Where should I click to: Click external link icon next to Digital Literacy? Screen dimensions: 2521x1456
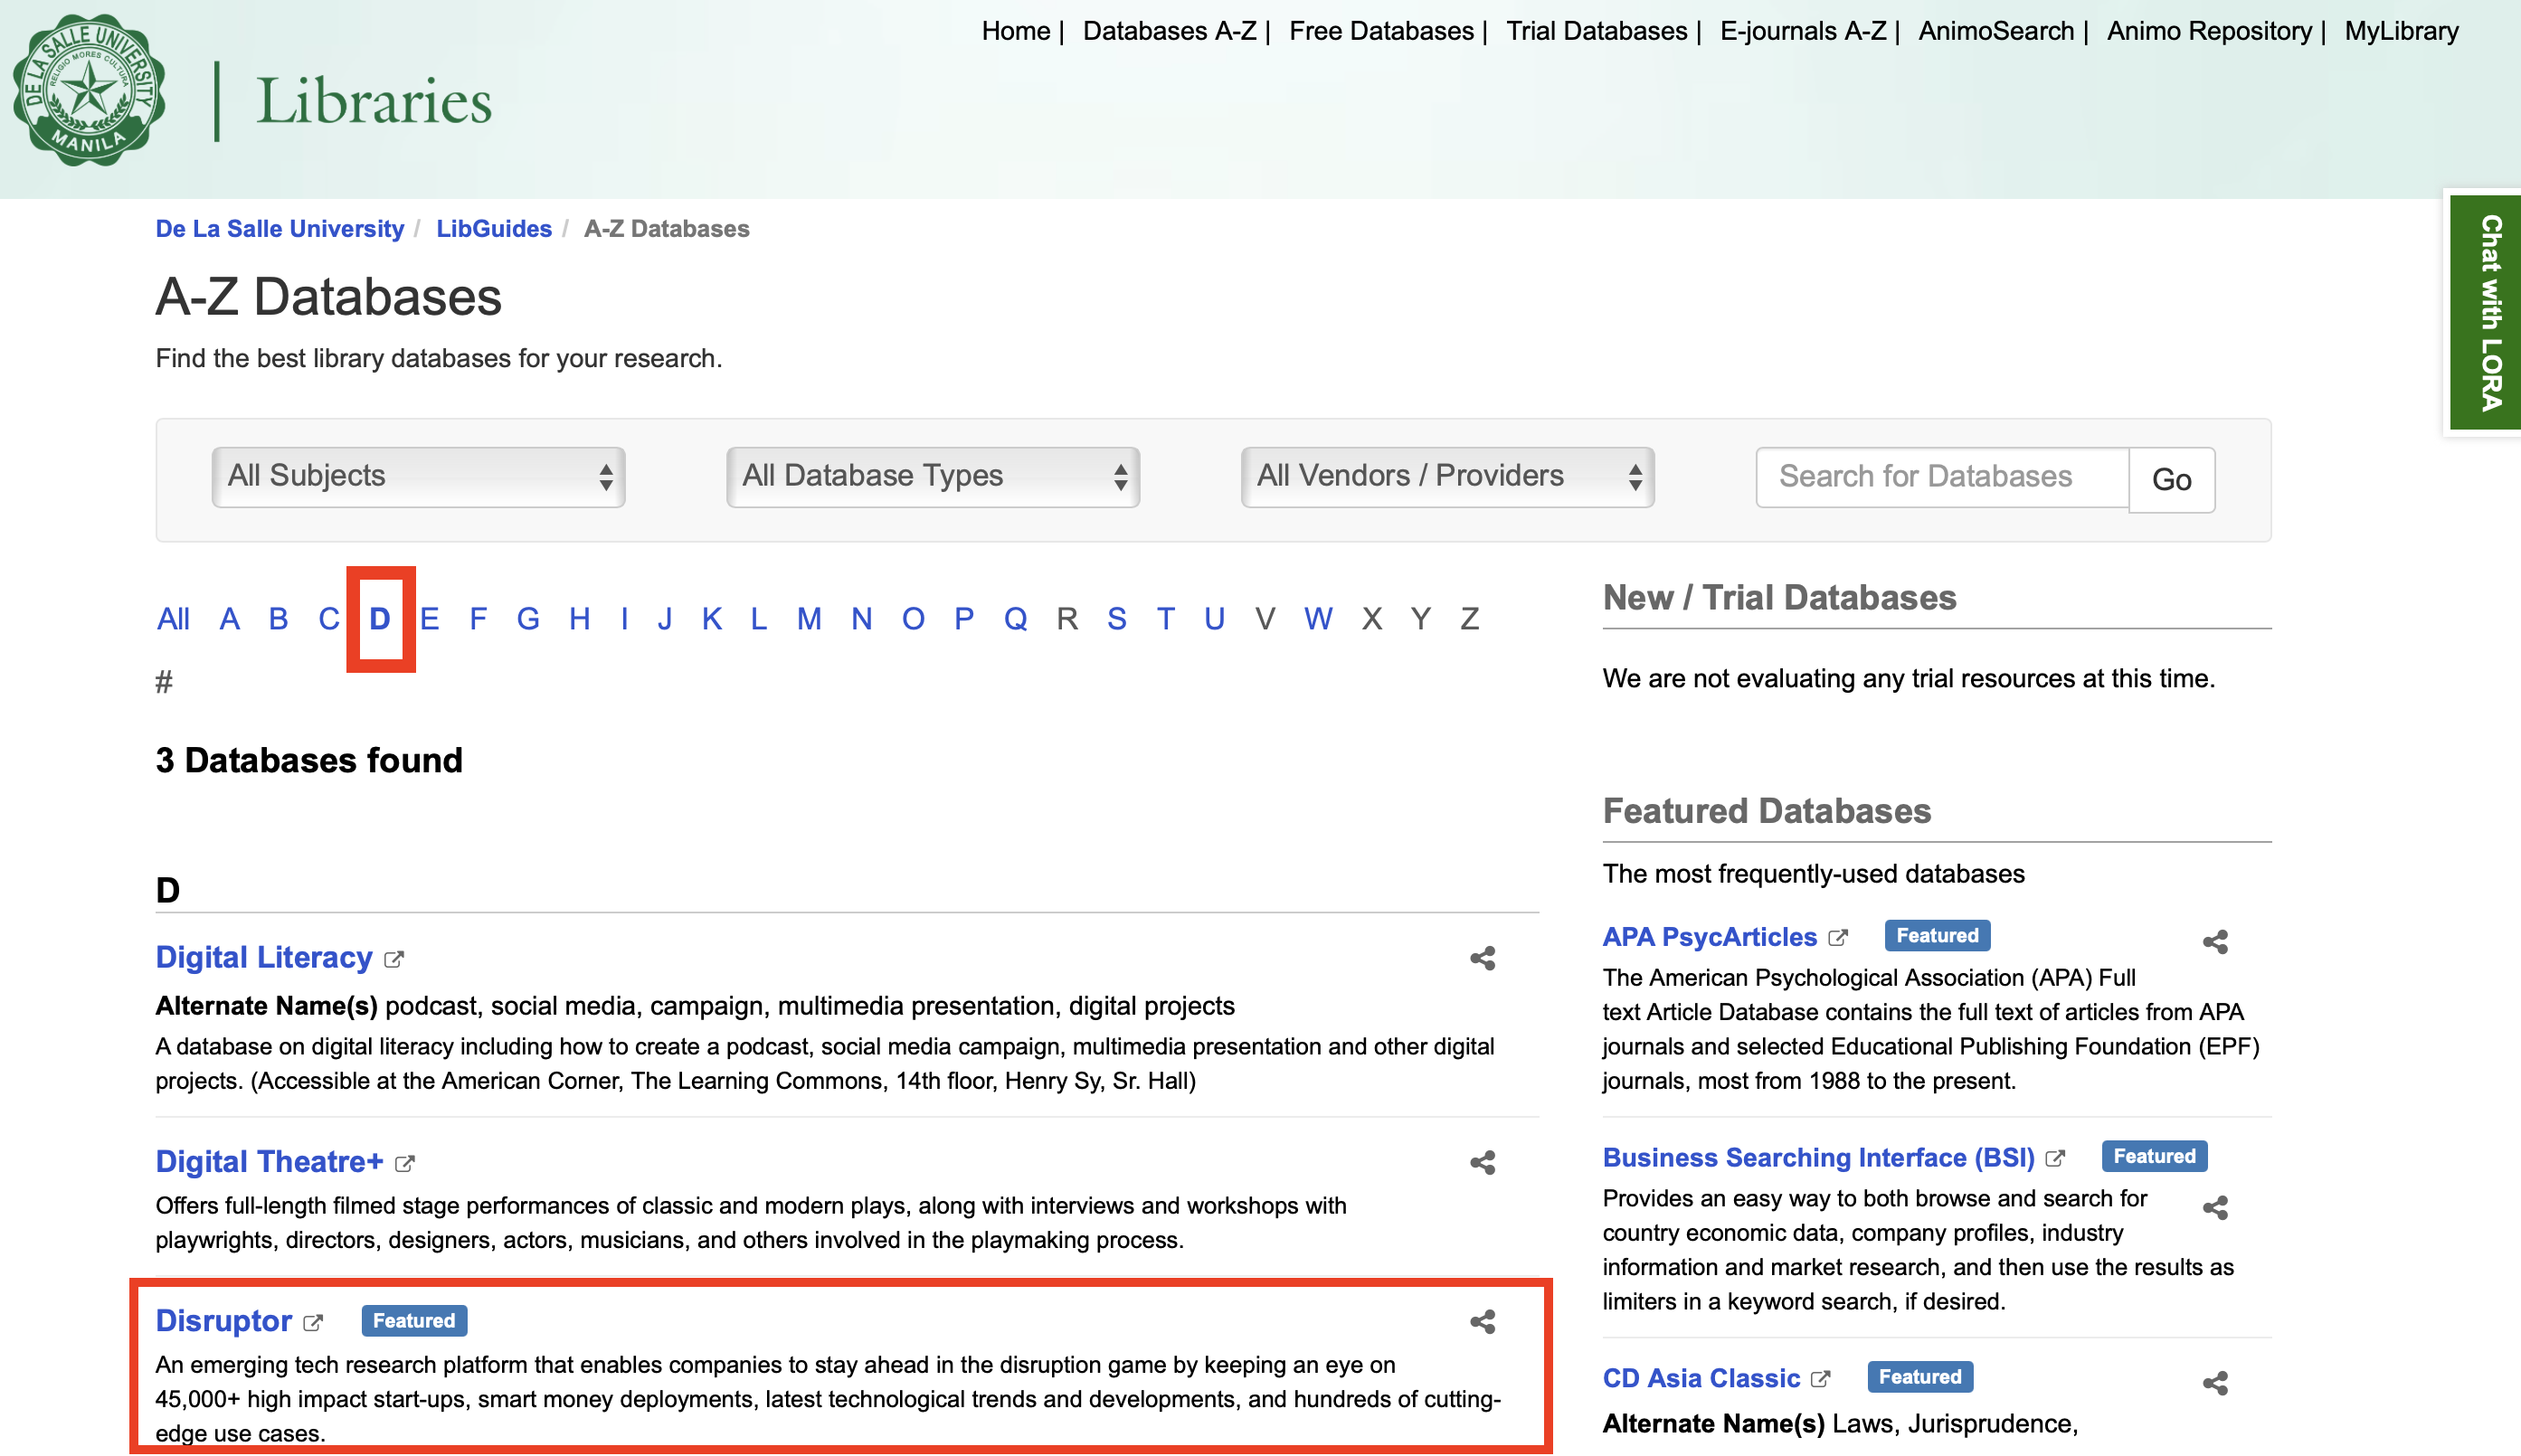[394, 959]
